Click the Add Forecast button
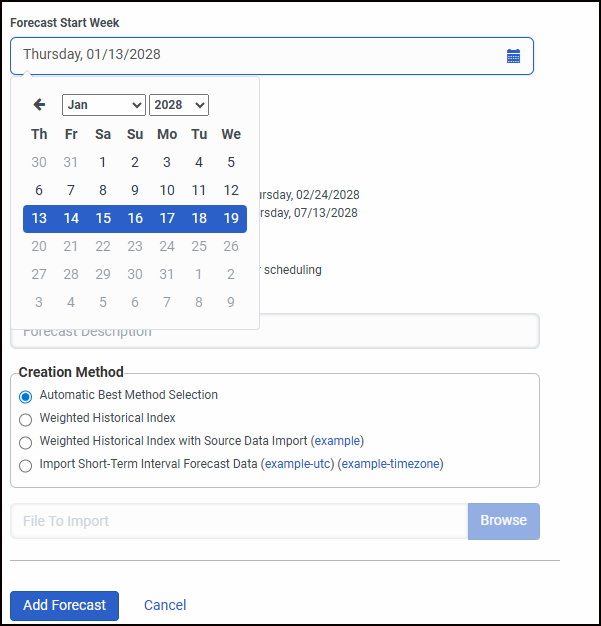Image resolution: width=601 pixels, height=626 pixels. click(64, 605)
